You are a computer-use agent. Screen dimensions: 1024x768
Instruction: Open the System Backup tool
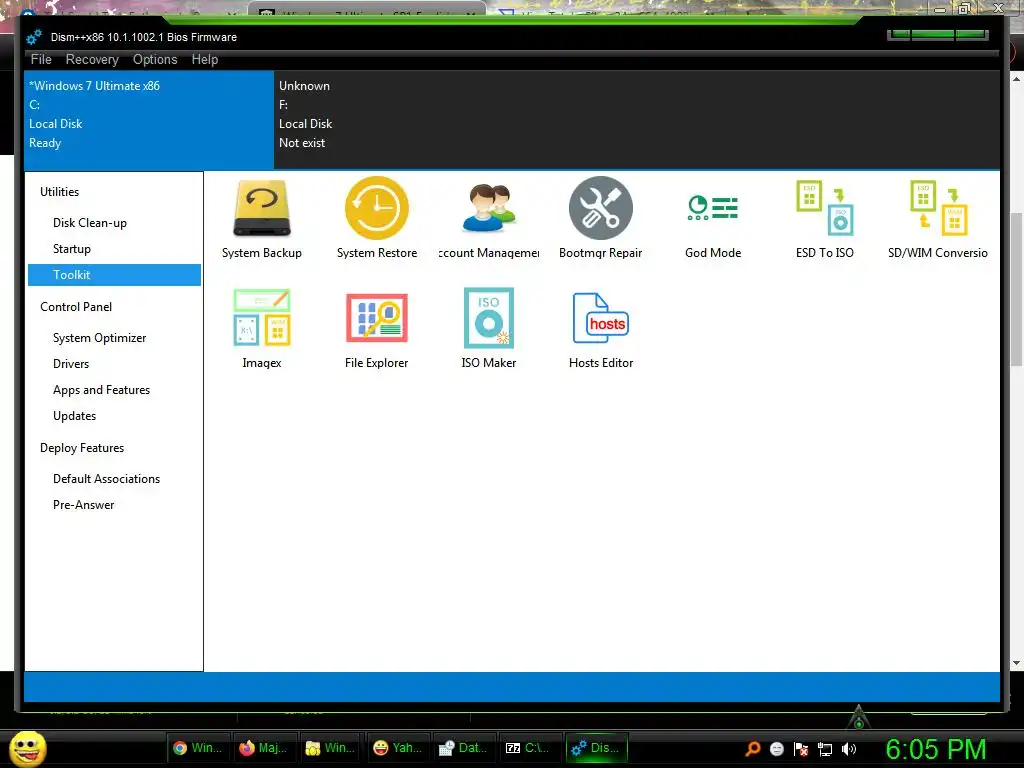click(261, 218)
